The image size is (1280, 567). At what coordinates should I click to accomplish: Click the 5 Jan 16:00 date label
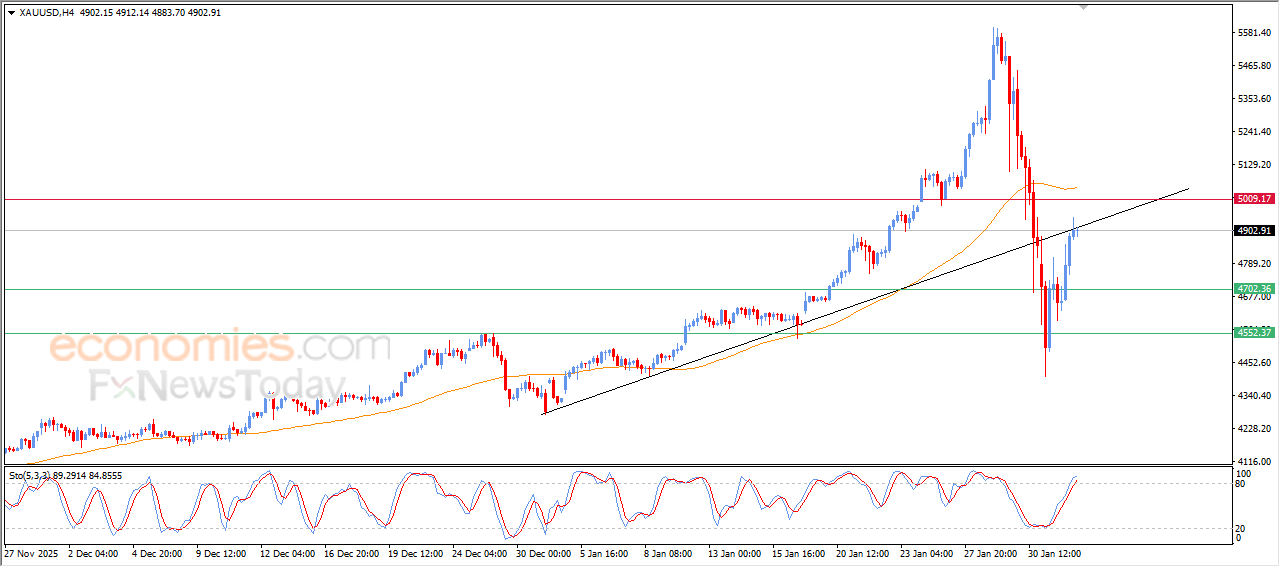coord(604,553)
